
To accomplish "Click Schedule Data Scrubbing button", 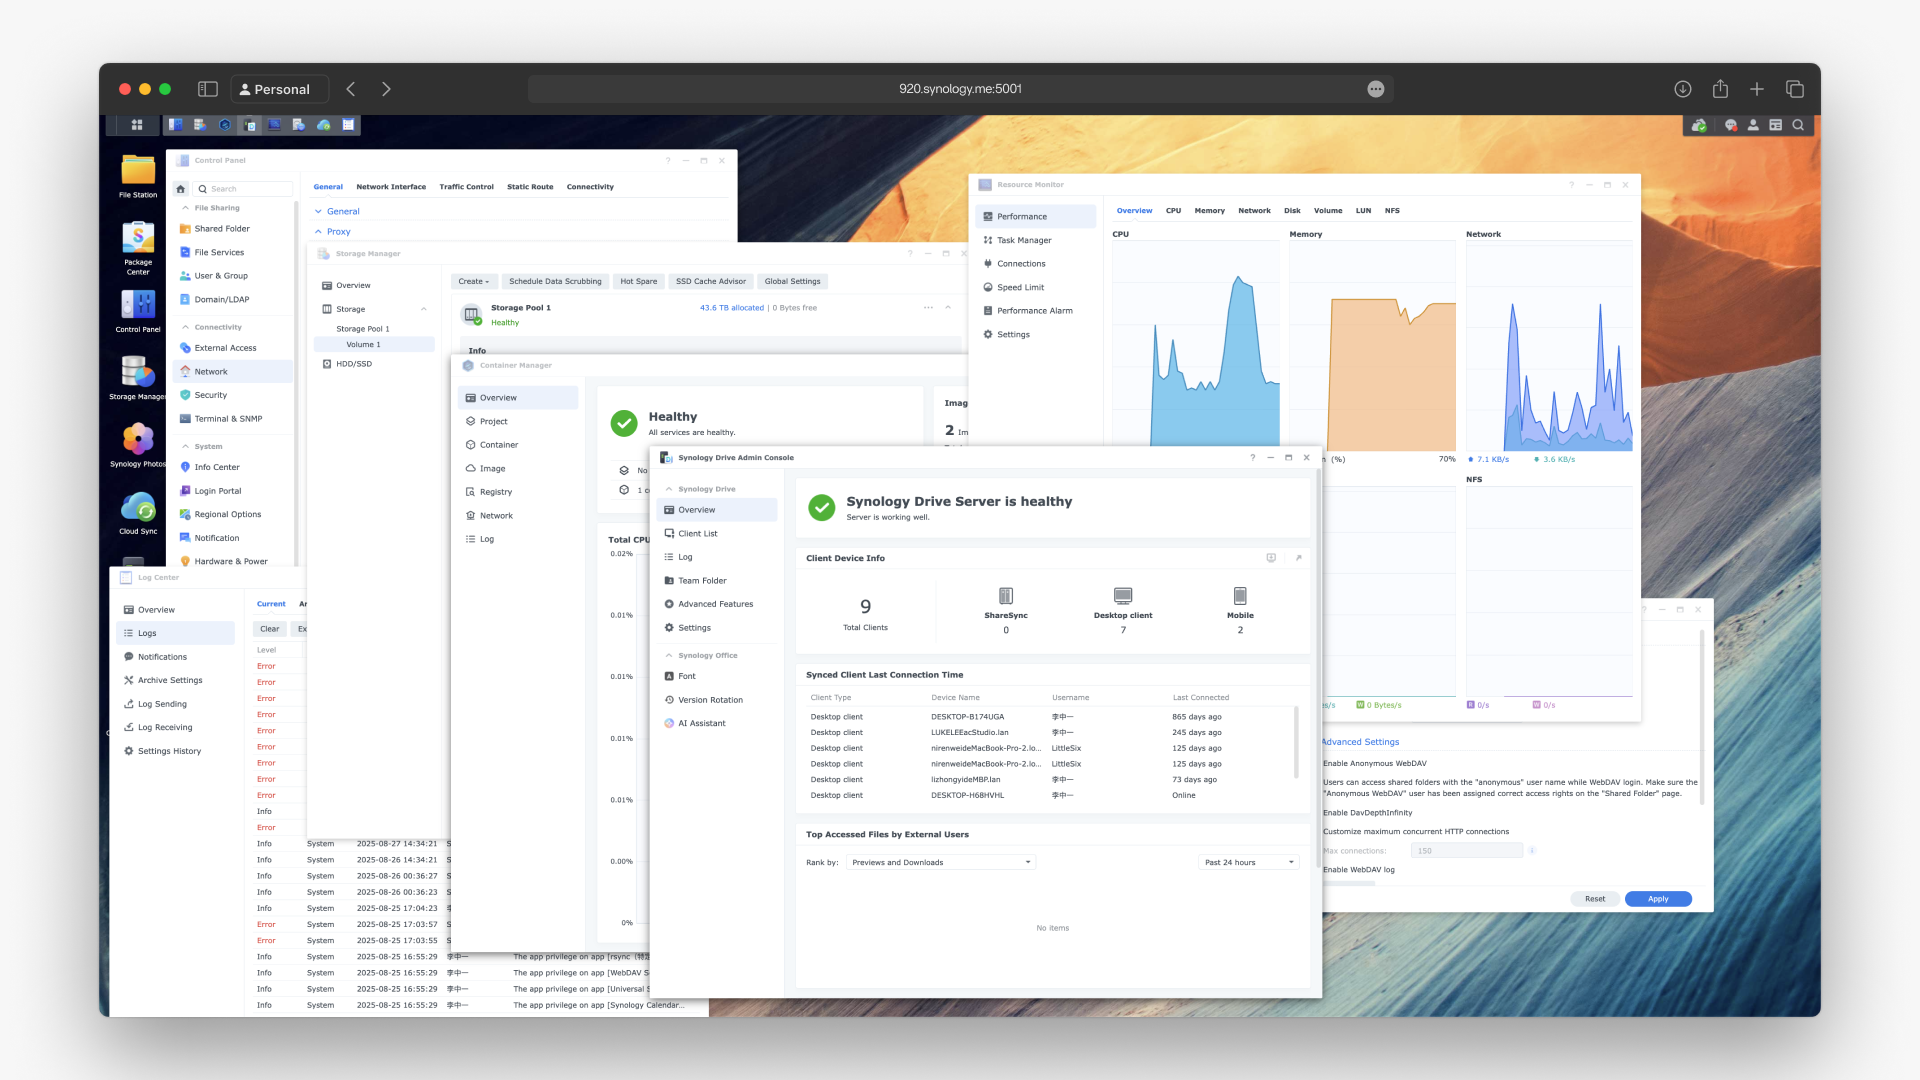I will pos(555,281).
